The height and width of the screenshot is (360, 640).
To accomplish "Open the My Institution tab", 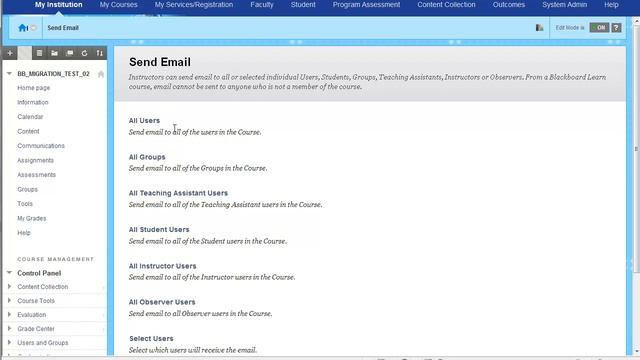I will (x=58, y=5).
